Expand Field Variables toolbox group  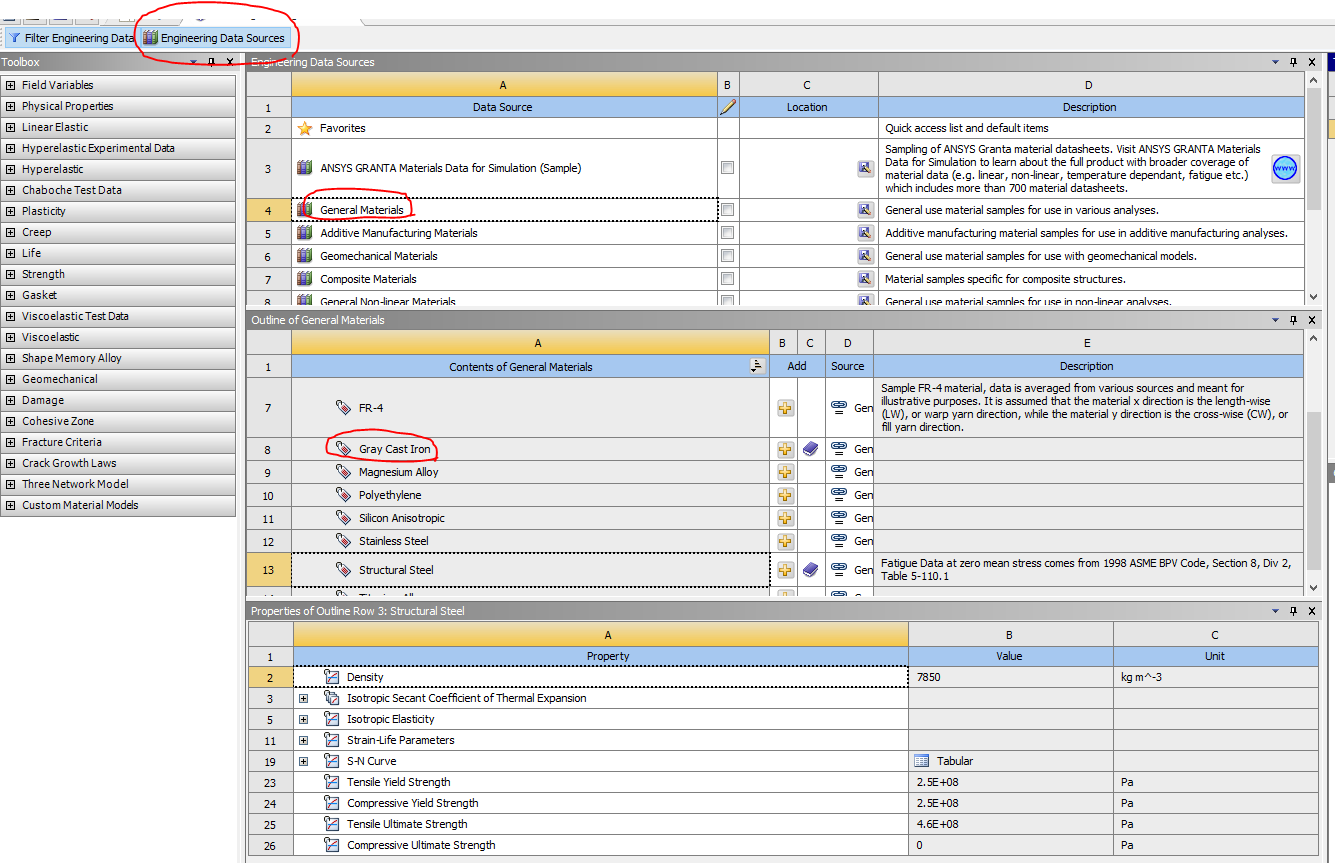tap(11, 85)
